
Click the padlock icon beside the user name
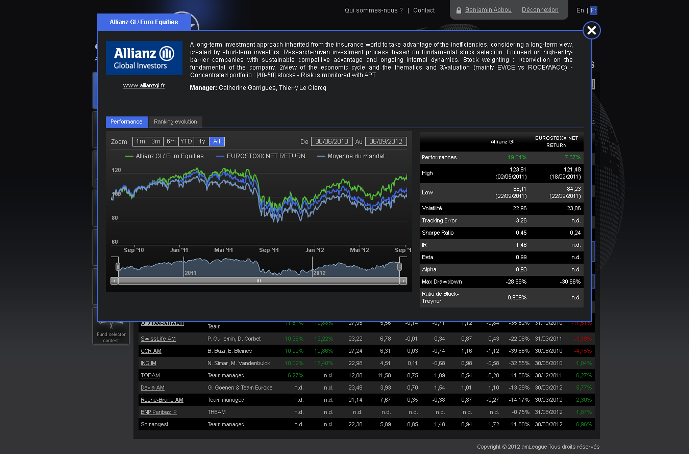(x=458, y=10)
